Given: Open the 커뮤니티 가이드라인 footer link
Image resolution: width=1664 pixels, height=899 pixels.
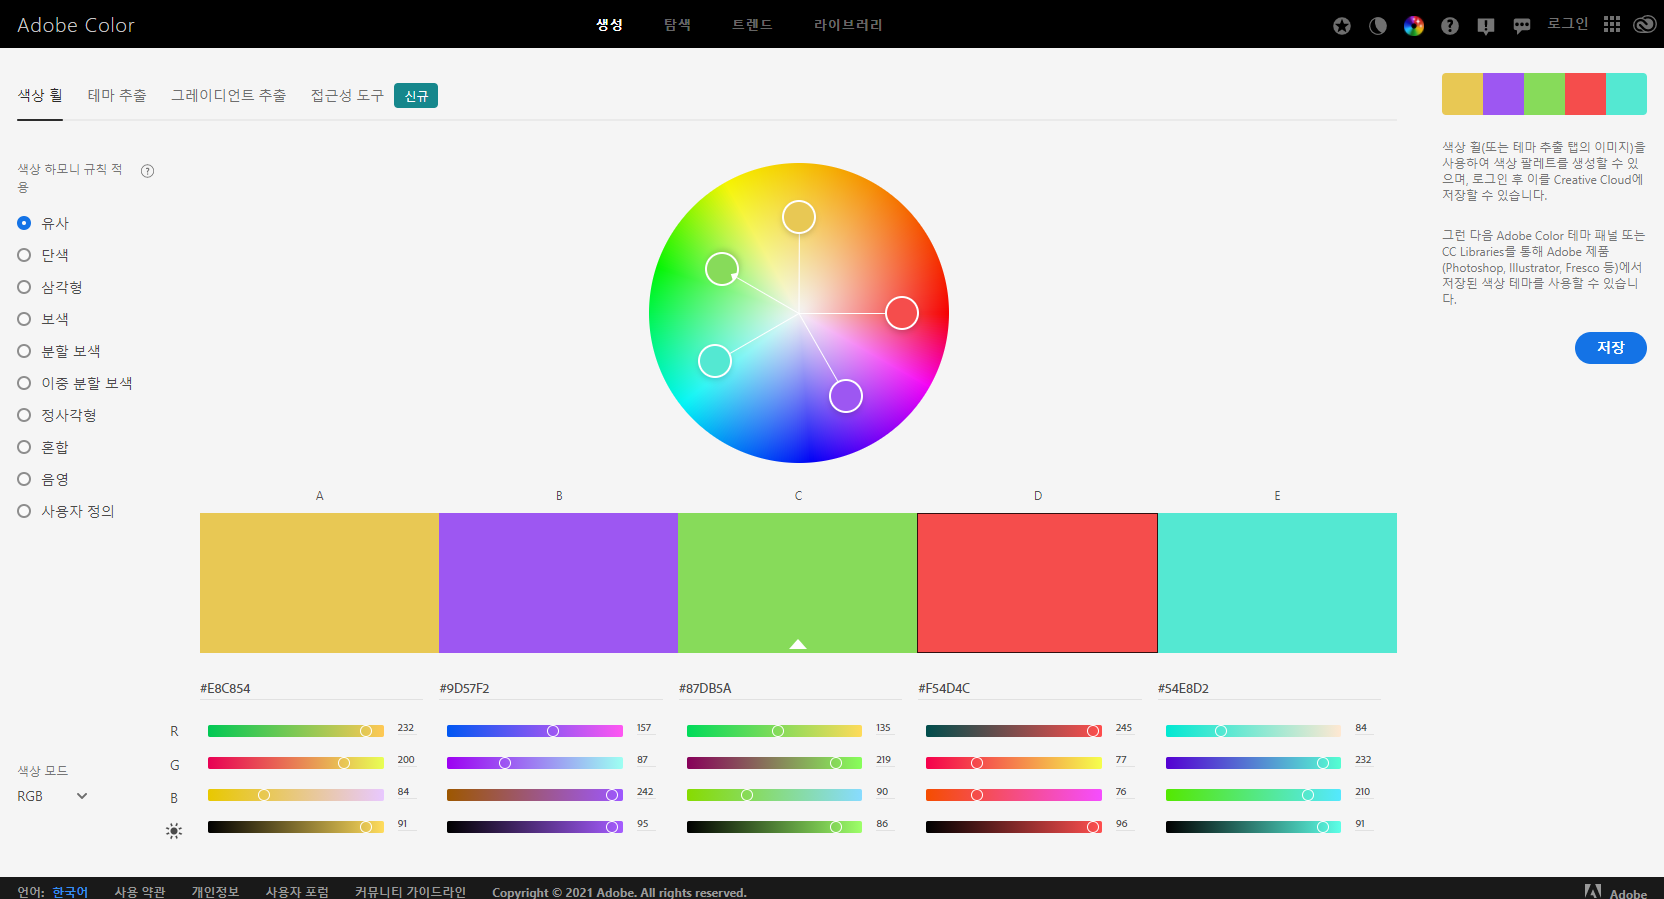Looking at the screenshot, I should click(411, 892).
